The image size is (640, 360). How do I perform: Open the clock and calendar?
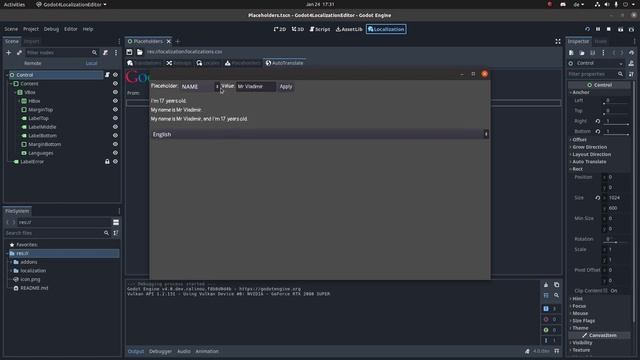tap(320, 4)
